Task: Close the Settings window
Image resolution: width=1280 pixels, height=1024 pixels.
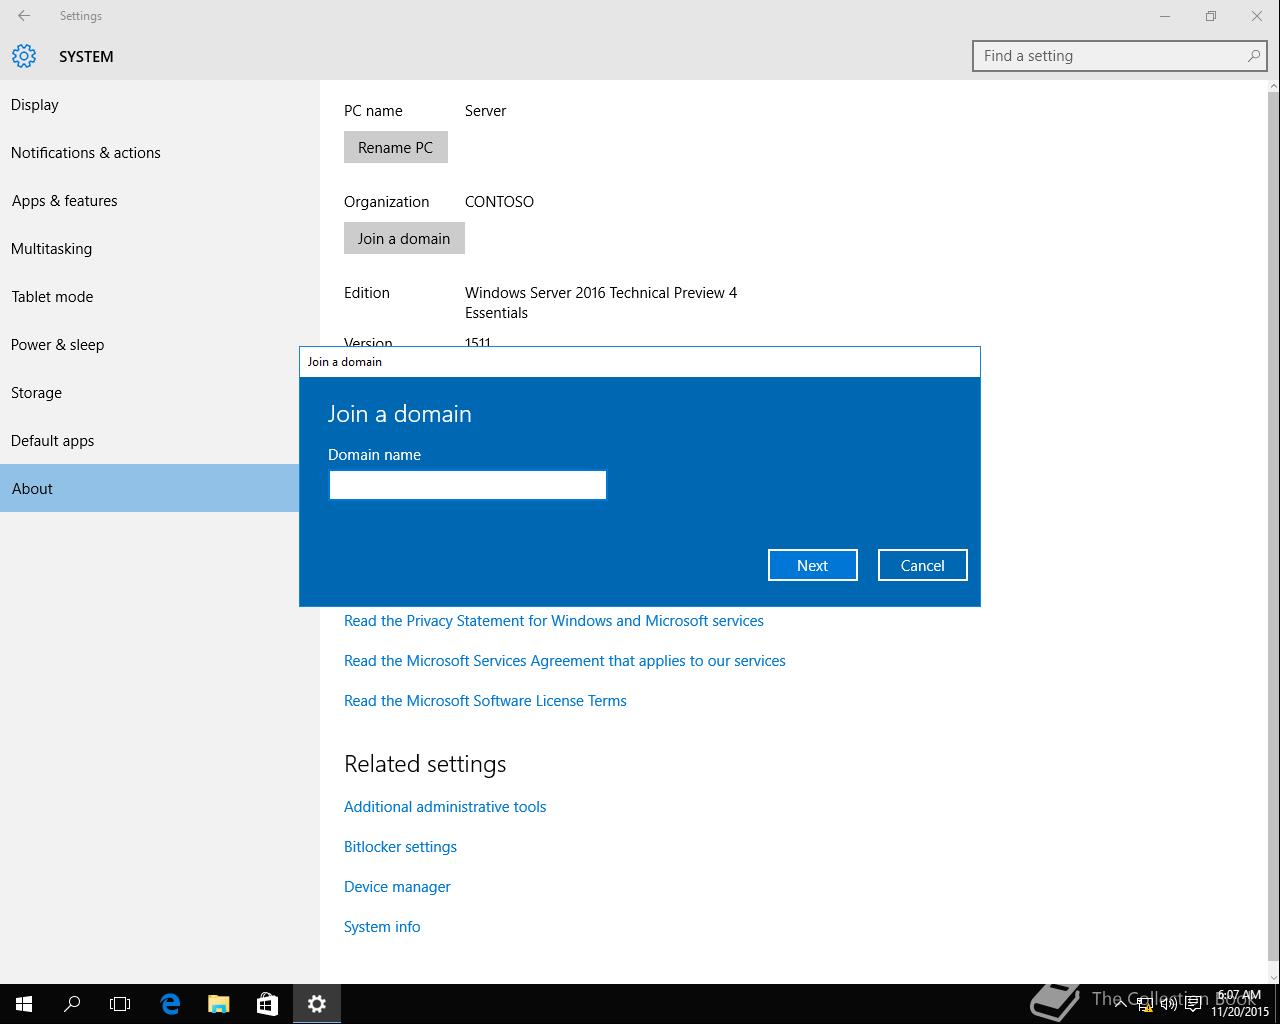Action: [x=1257, y=16]
